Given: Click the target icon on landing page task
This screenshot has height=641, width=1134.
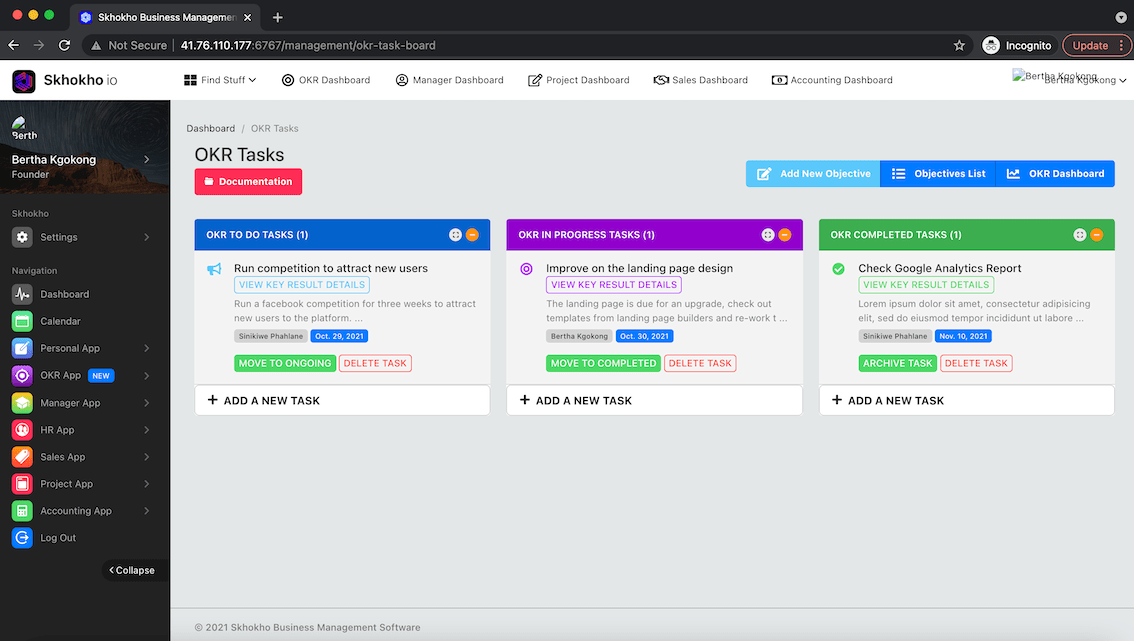Looking at the screenshot, I should coord(526,269).
